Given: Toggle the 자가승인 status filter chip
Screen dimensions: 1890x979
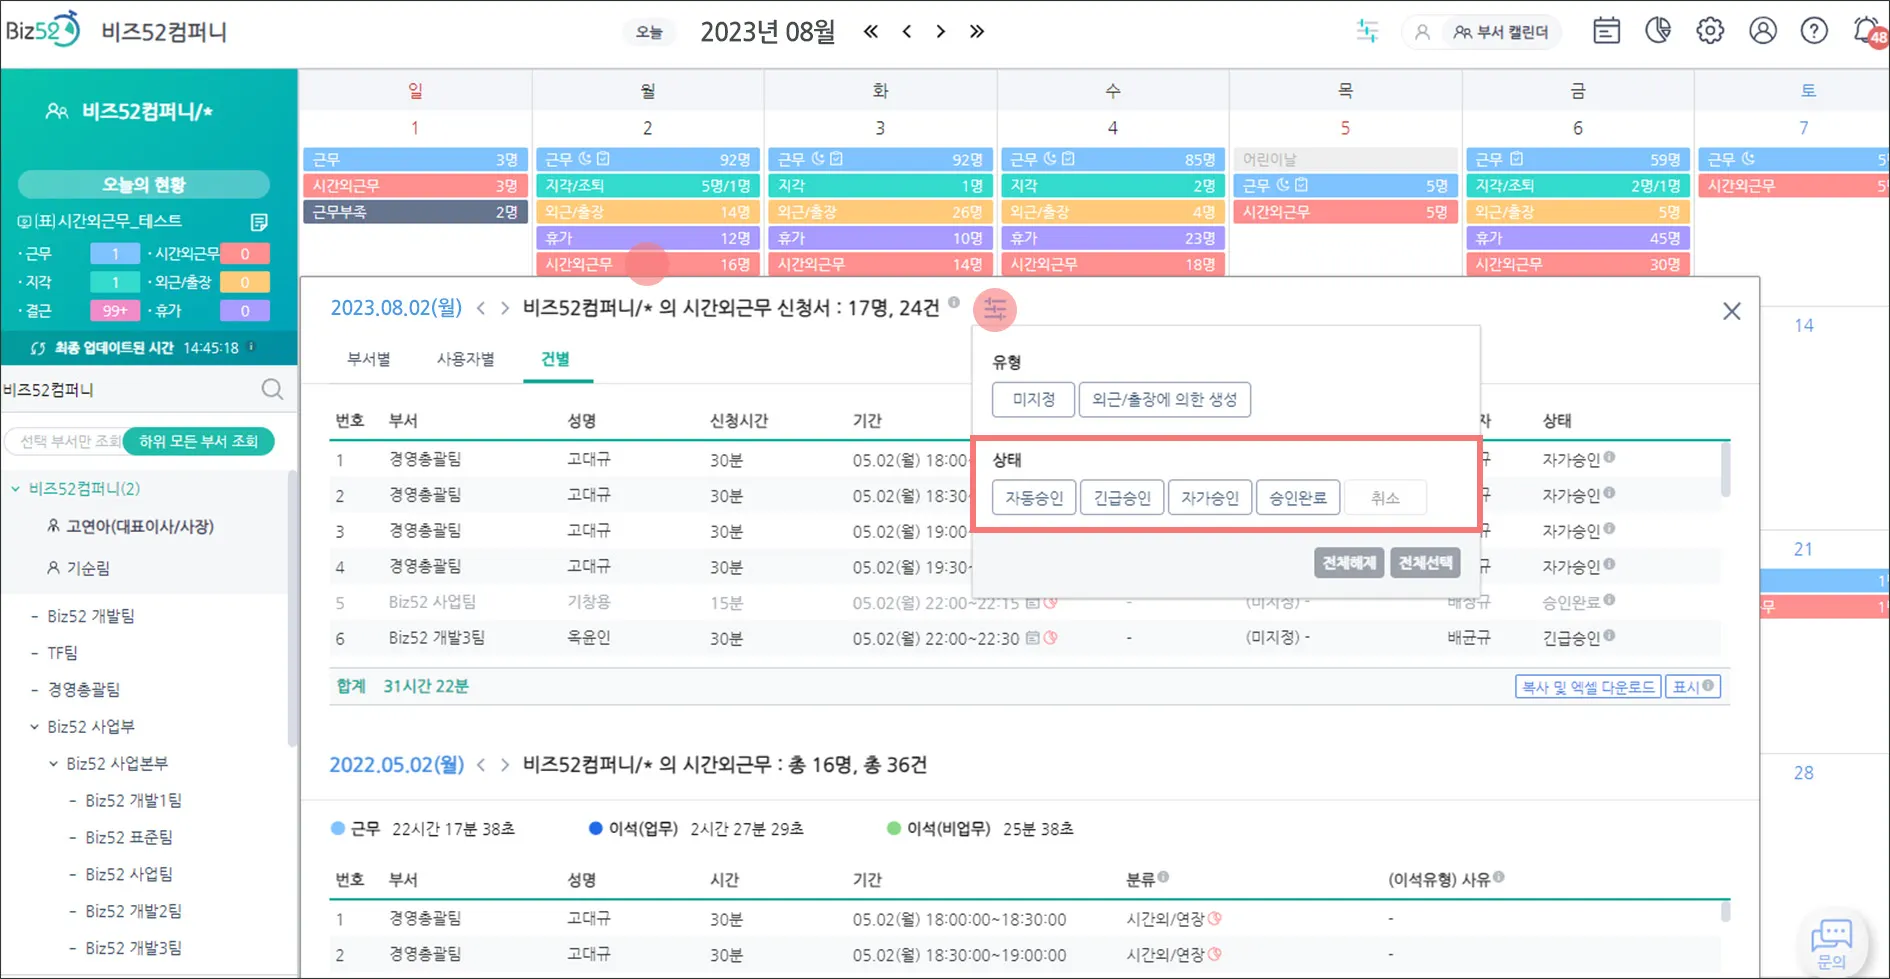Looking at the screenshot, I should tap(1210, 497).
